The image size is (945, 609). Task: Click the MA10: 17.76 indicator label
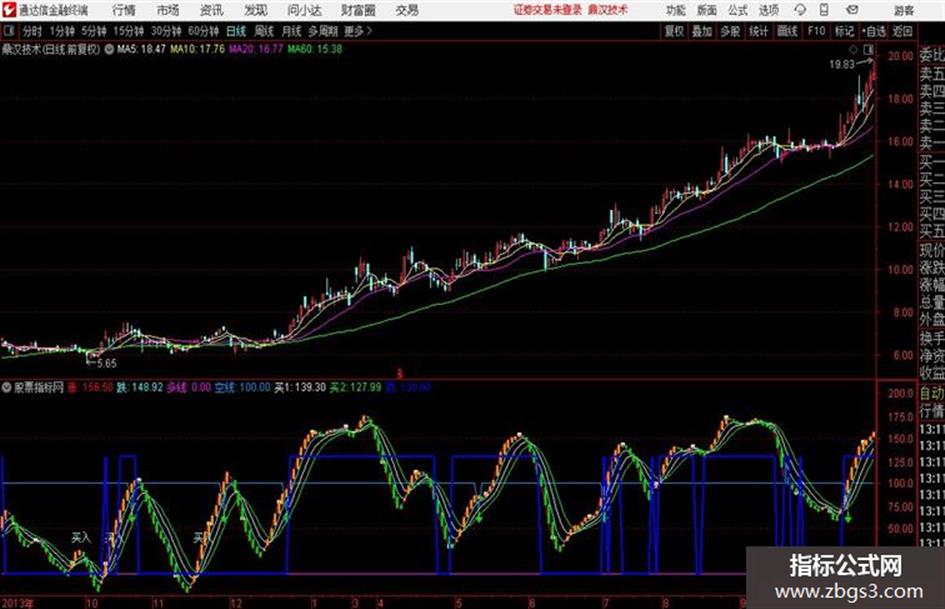198,49
